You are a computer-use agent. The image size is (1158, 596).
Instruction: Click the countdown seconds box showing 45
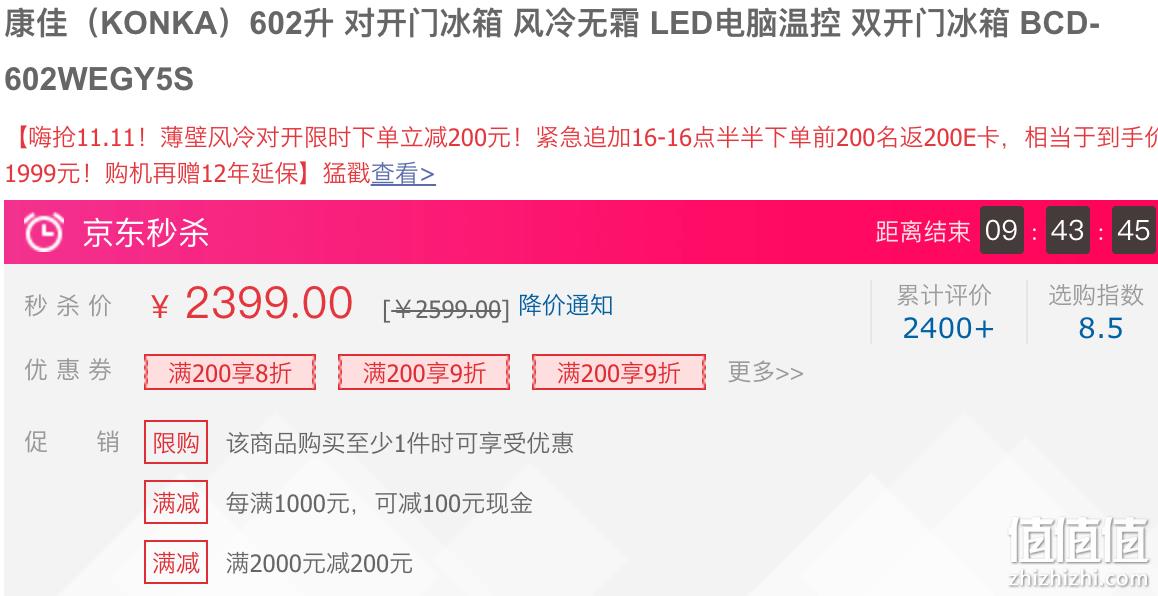click(1134, 230)
